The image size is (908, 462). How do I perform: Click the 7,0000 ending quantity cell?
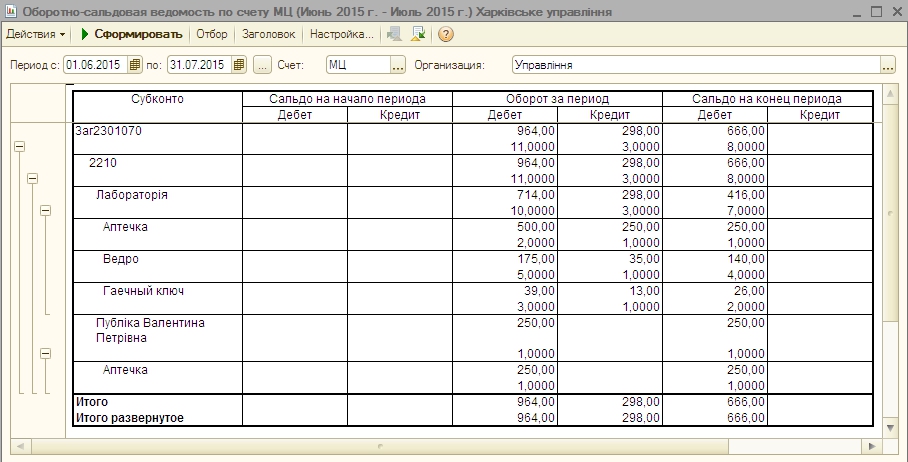pyautogui.click(x=746, y=211)
